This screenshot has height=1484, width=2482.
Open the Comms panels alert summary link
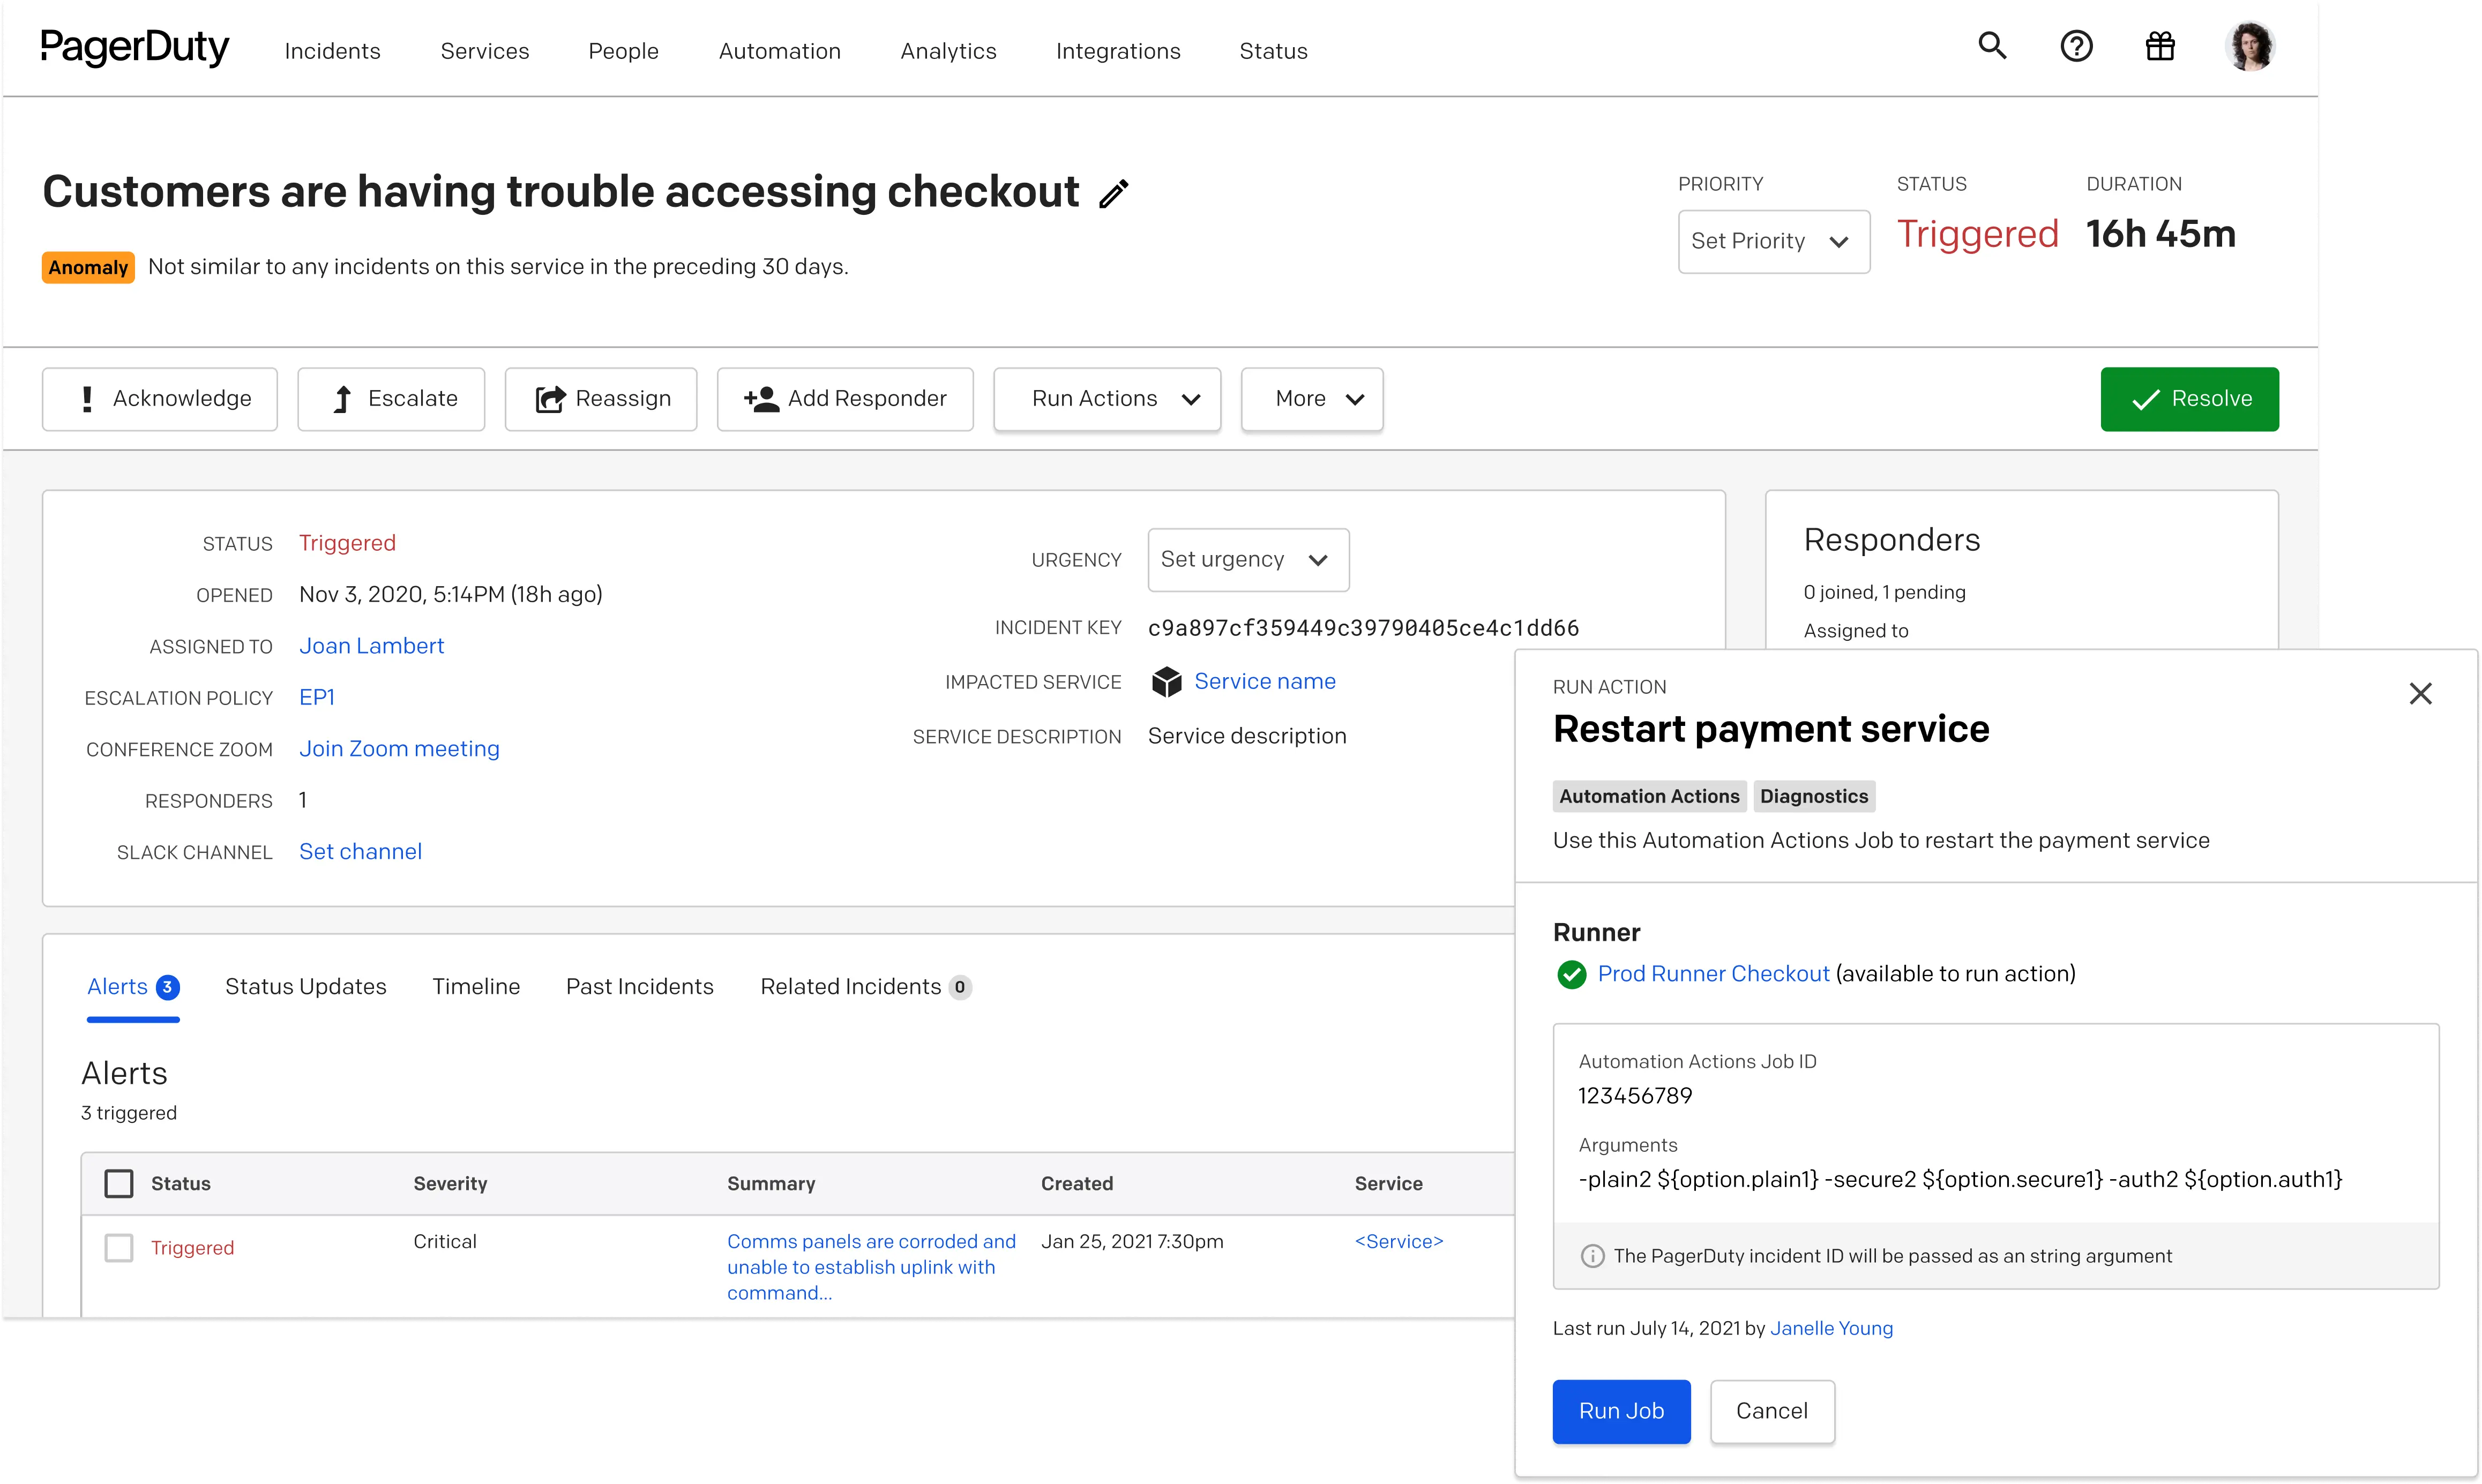coord(871,1267)
